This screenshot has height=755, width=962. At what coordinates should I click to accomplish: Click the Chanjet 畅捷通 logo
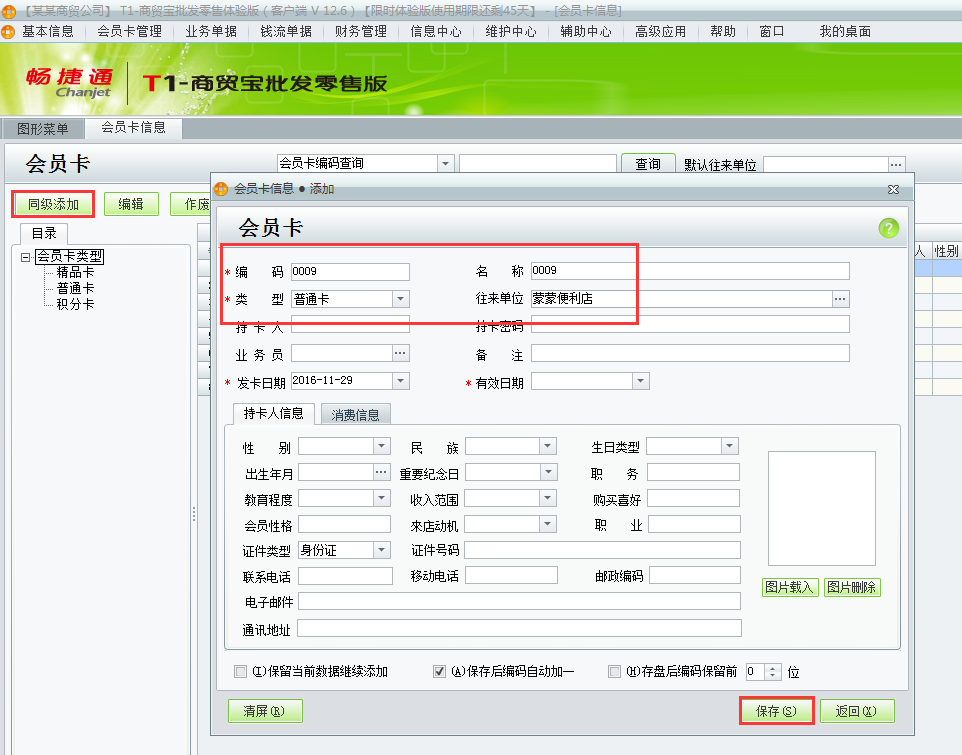(70, 79)
